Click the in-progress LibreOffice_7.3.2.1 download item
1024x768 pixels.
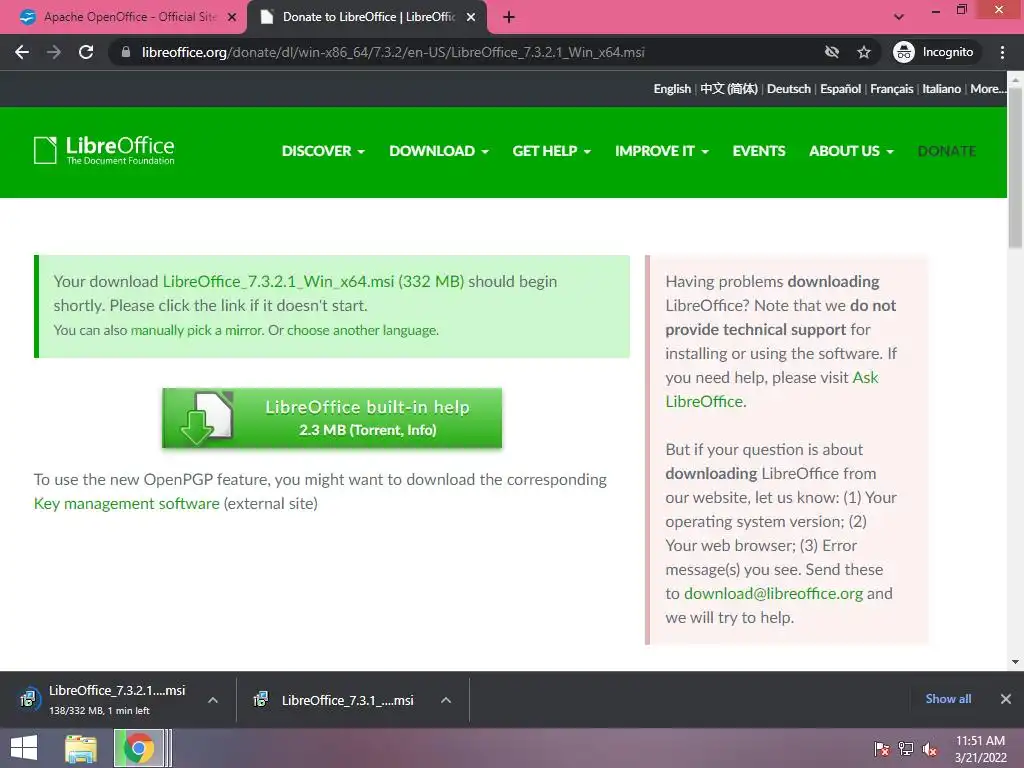pos(118,699)
